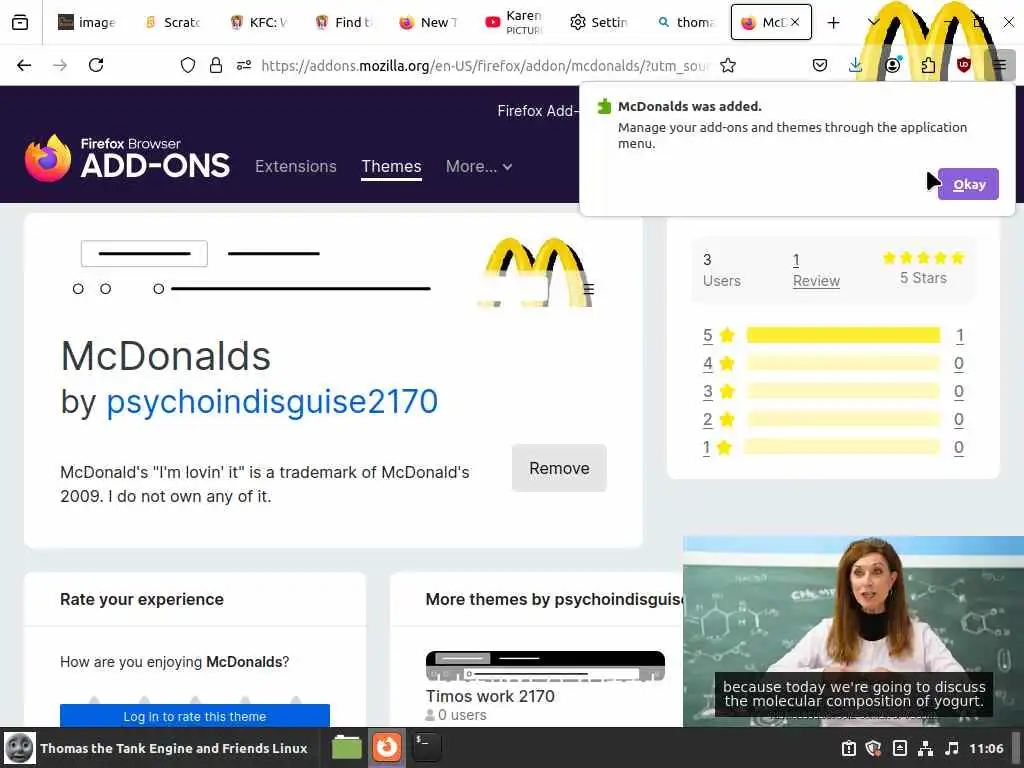
Task: Click the Firefox taskbar icon
Action: (x=386, y=747)
